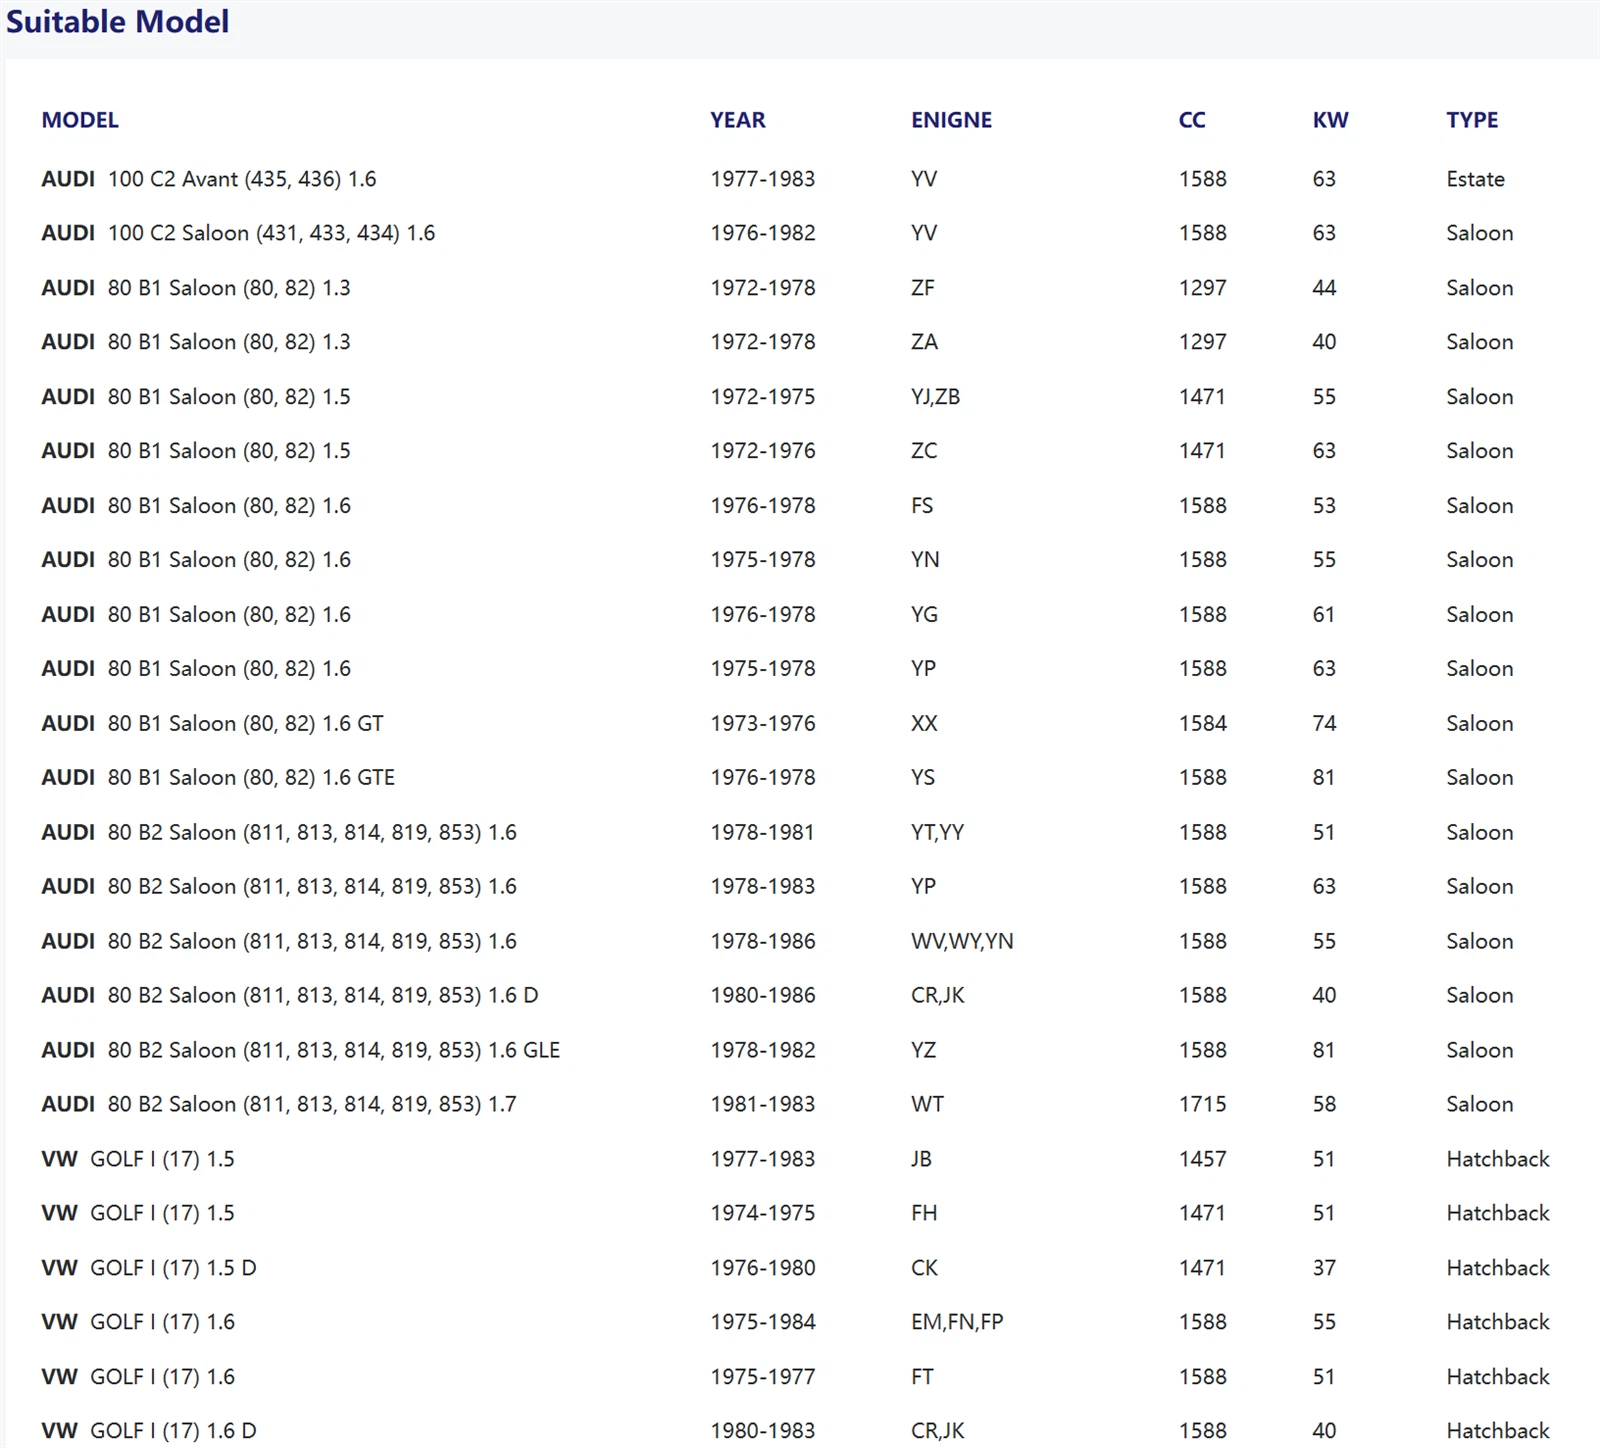1600x1448 pixels.
Task: Click year 1973-1976 cell
Action: (762, 723)
